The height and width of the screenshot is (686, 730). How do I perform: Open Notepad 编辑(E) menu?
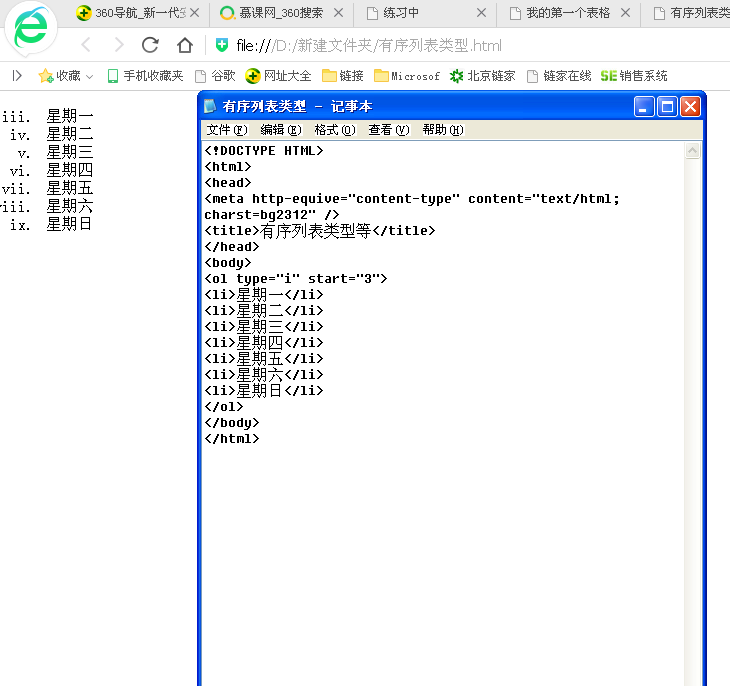[x=281, y=130]
